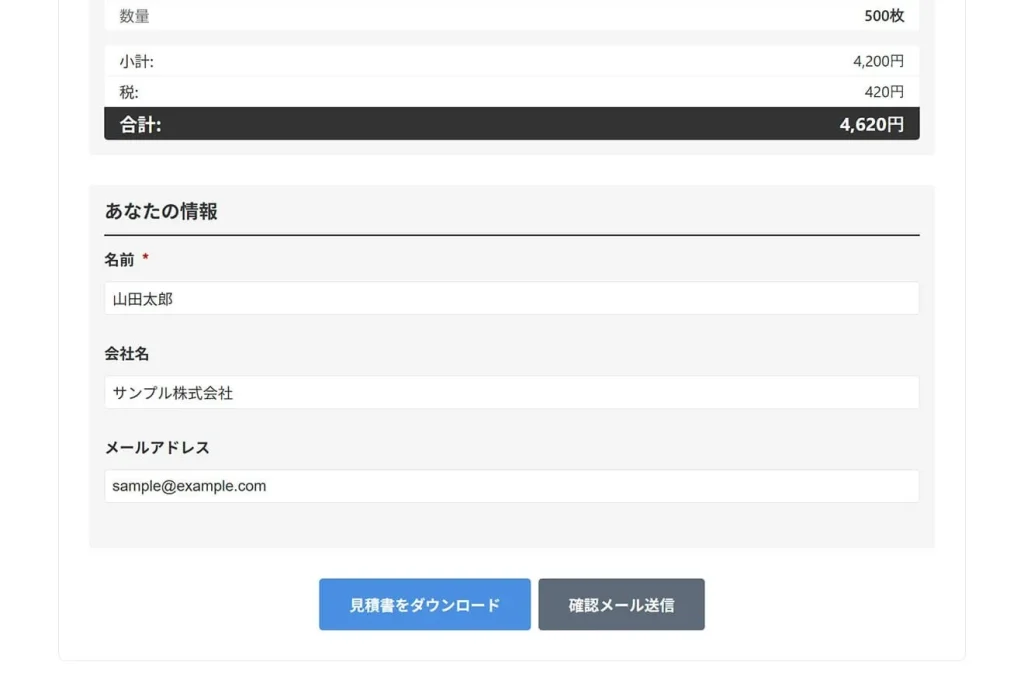The image size is (1024, 683).
Task: Click the 確認メール送信 button
Action: click(x=621, y=604)
